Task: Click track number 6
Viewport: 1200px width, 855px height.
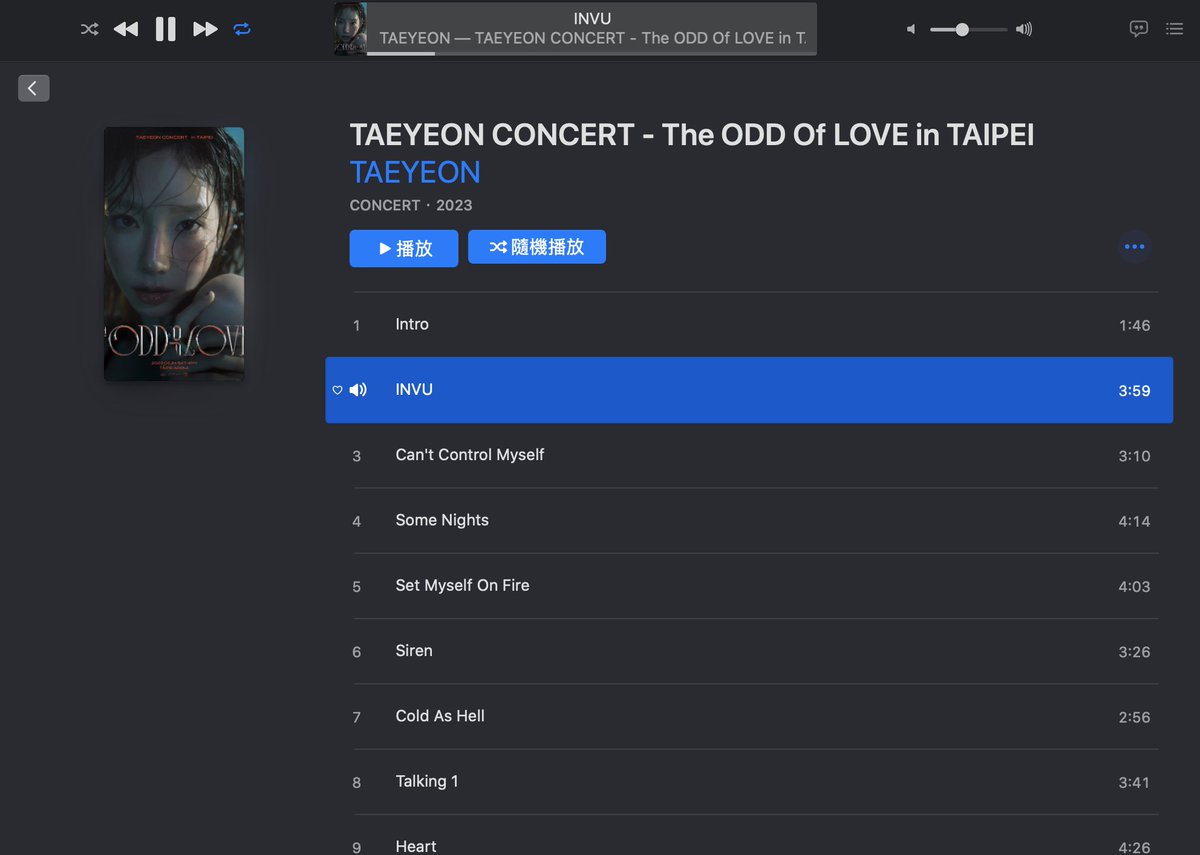Action: click(356, 652)
